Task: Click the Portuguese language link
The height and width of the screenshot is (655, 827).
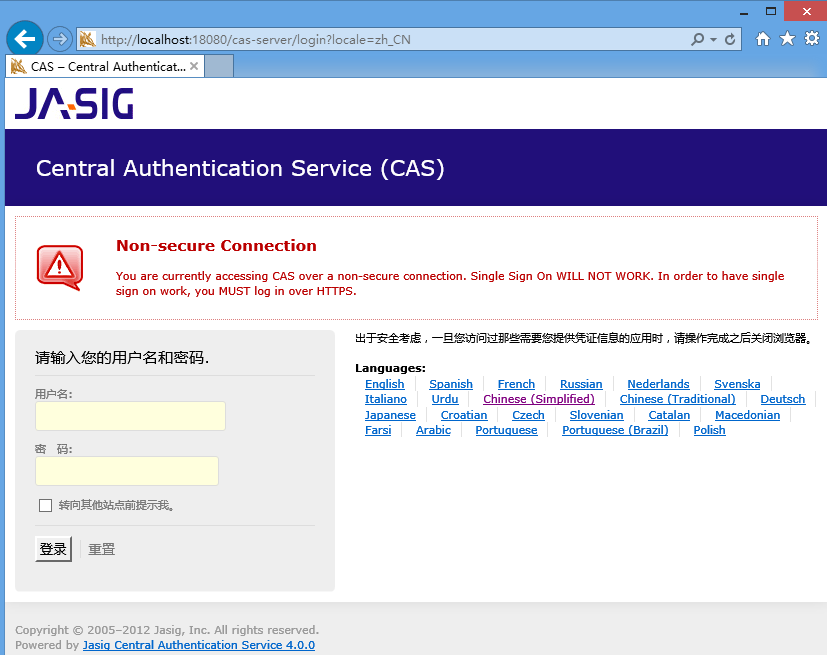Action: point(506,430)
